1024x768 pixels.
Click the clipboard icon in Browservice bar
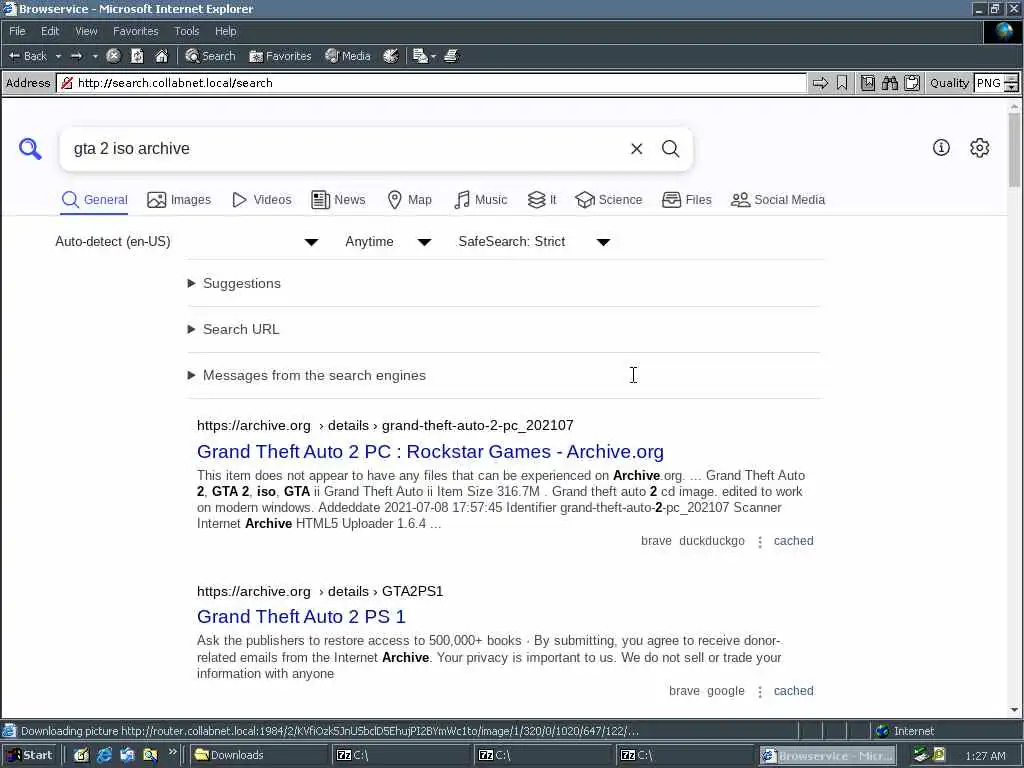[912, 83]
